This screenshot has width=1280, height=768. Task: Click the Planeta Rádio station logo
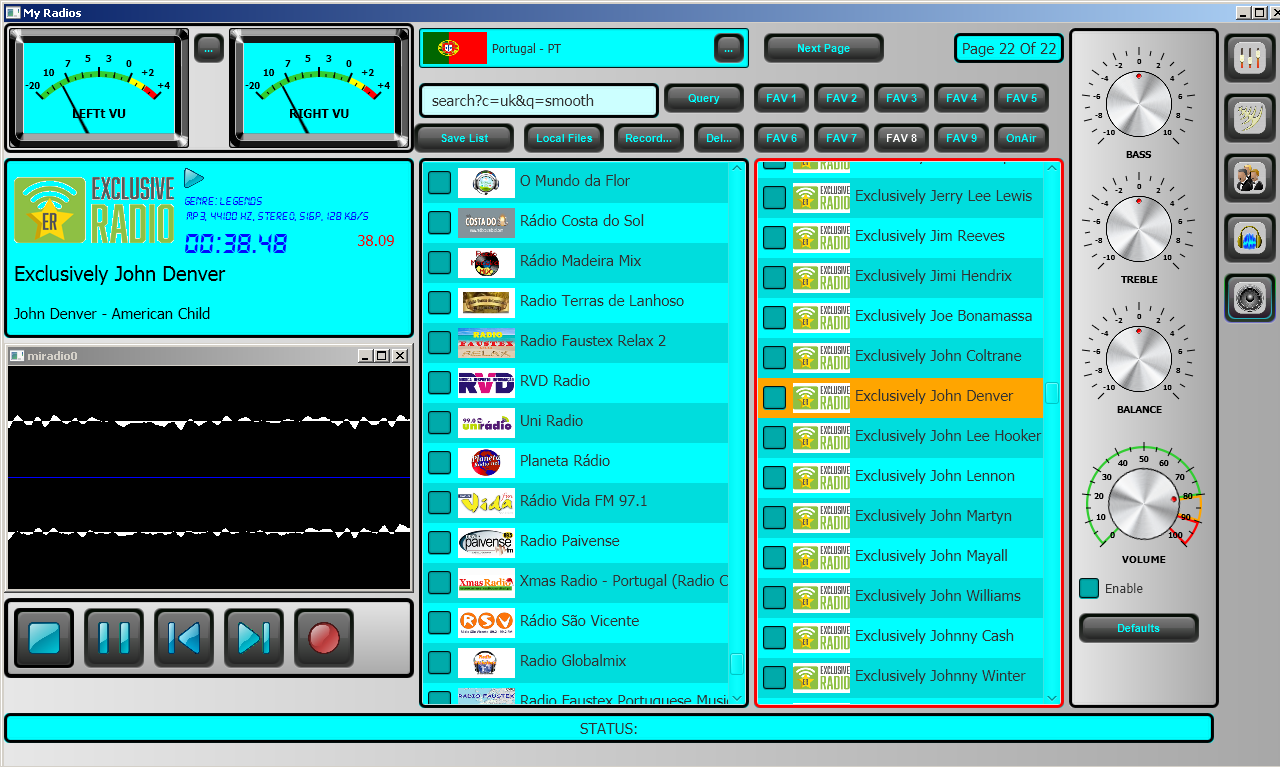coord(486,462)
